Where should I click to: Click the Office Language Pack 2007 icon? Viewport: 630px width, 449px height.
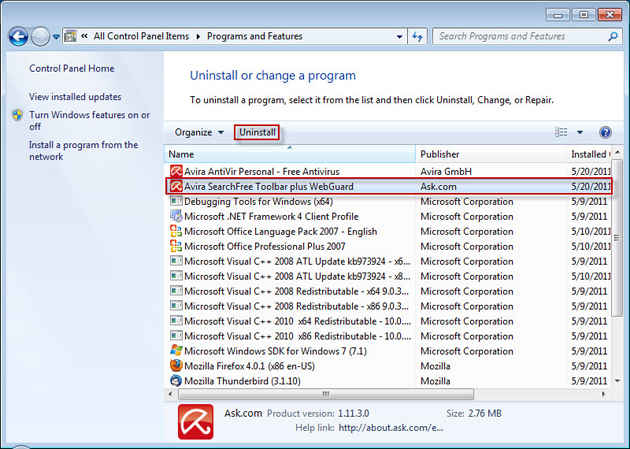[x=176, y=231]
